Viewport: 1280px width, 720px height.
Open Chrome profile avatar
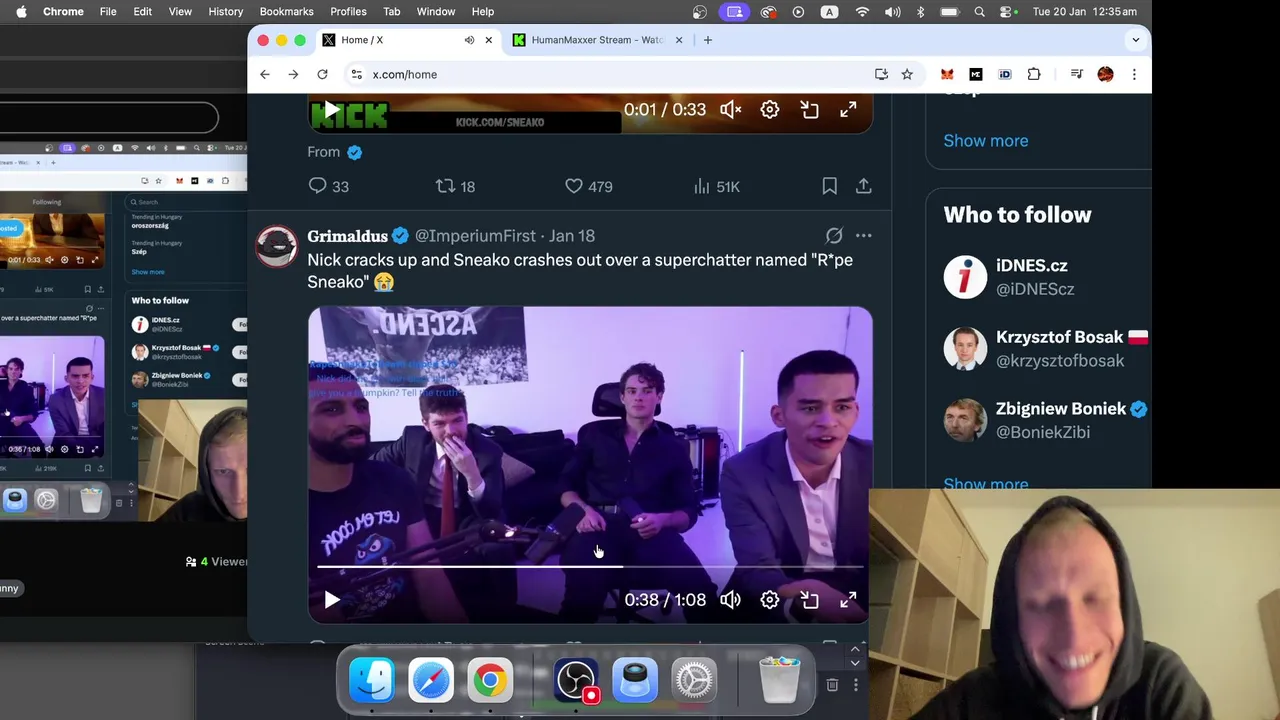coord(1105,74)
